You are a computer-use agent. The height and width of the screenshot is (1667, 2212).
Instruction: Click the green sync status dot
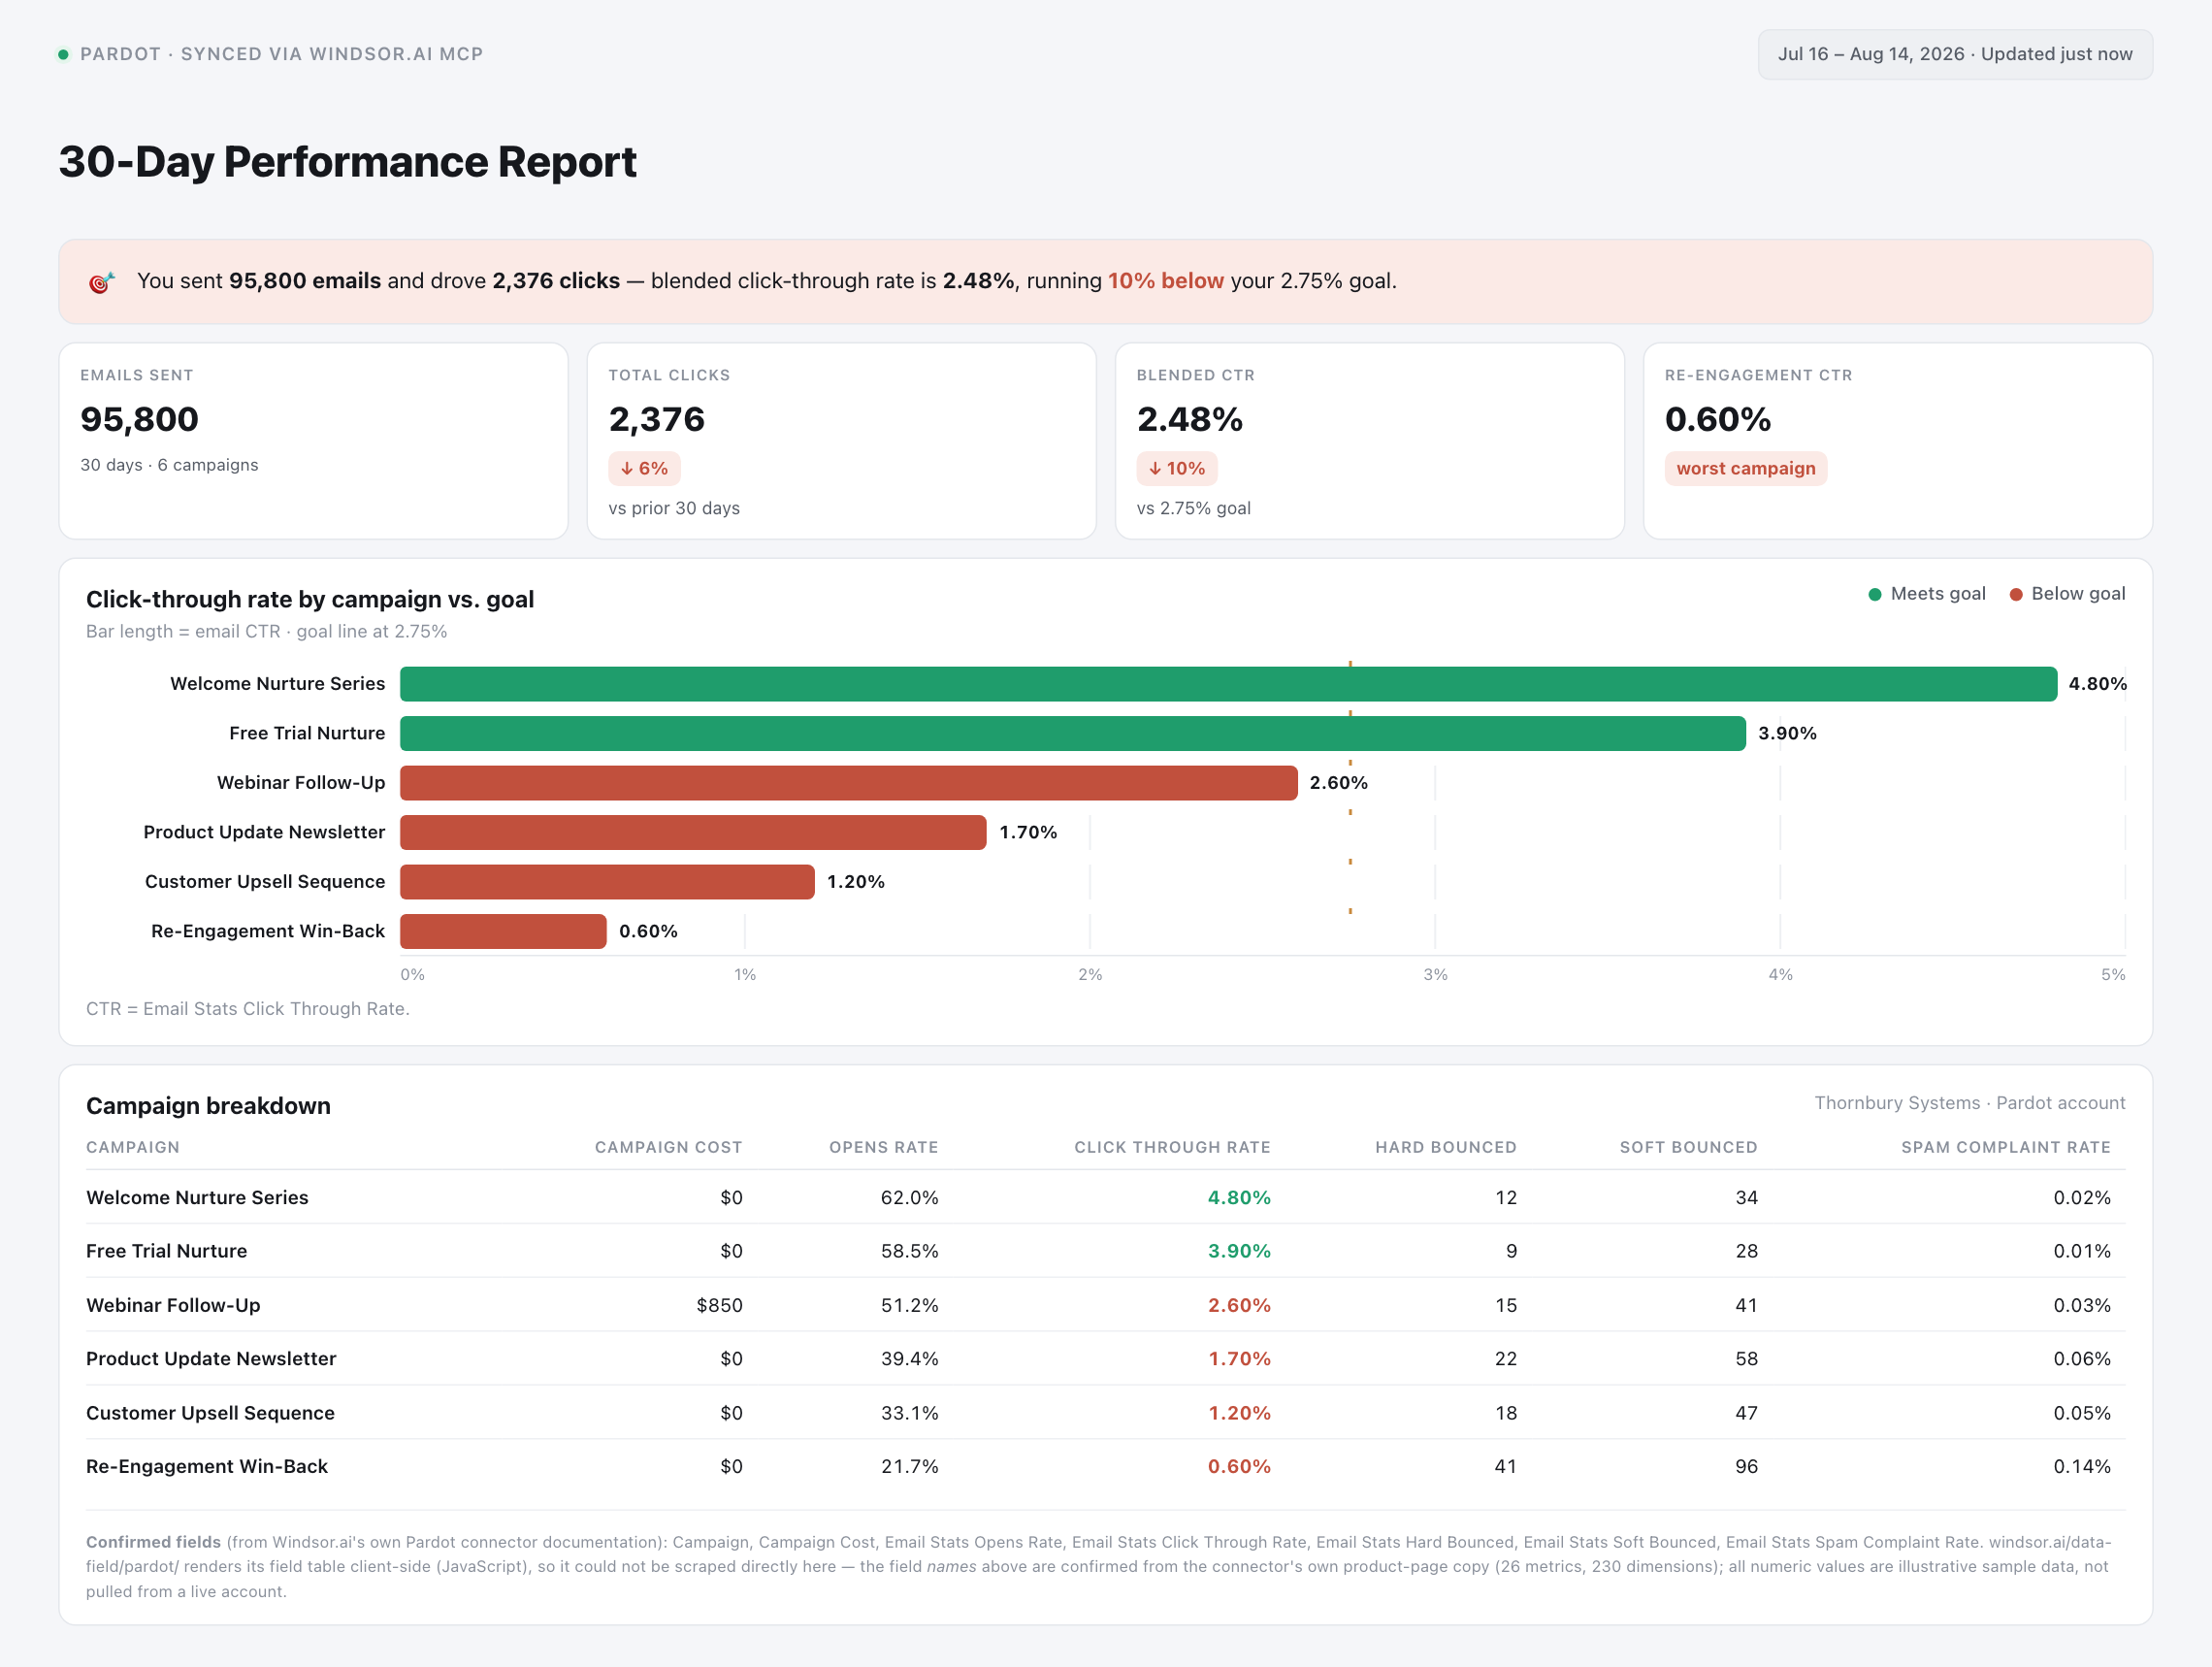[x=63, y=54]
